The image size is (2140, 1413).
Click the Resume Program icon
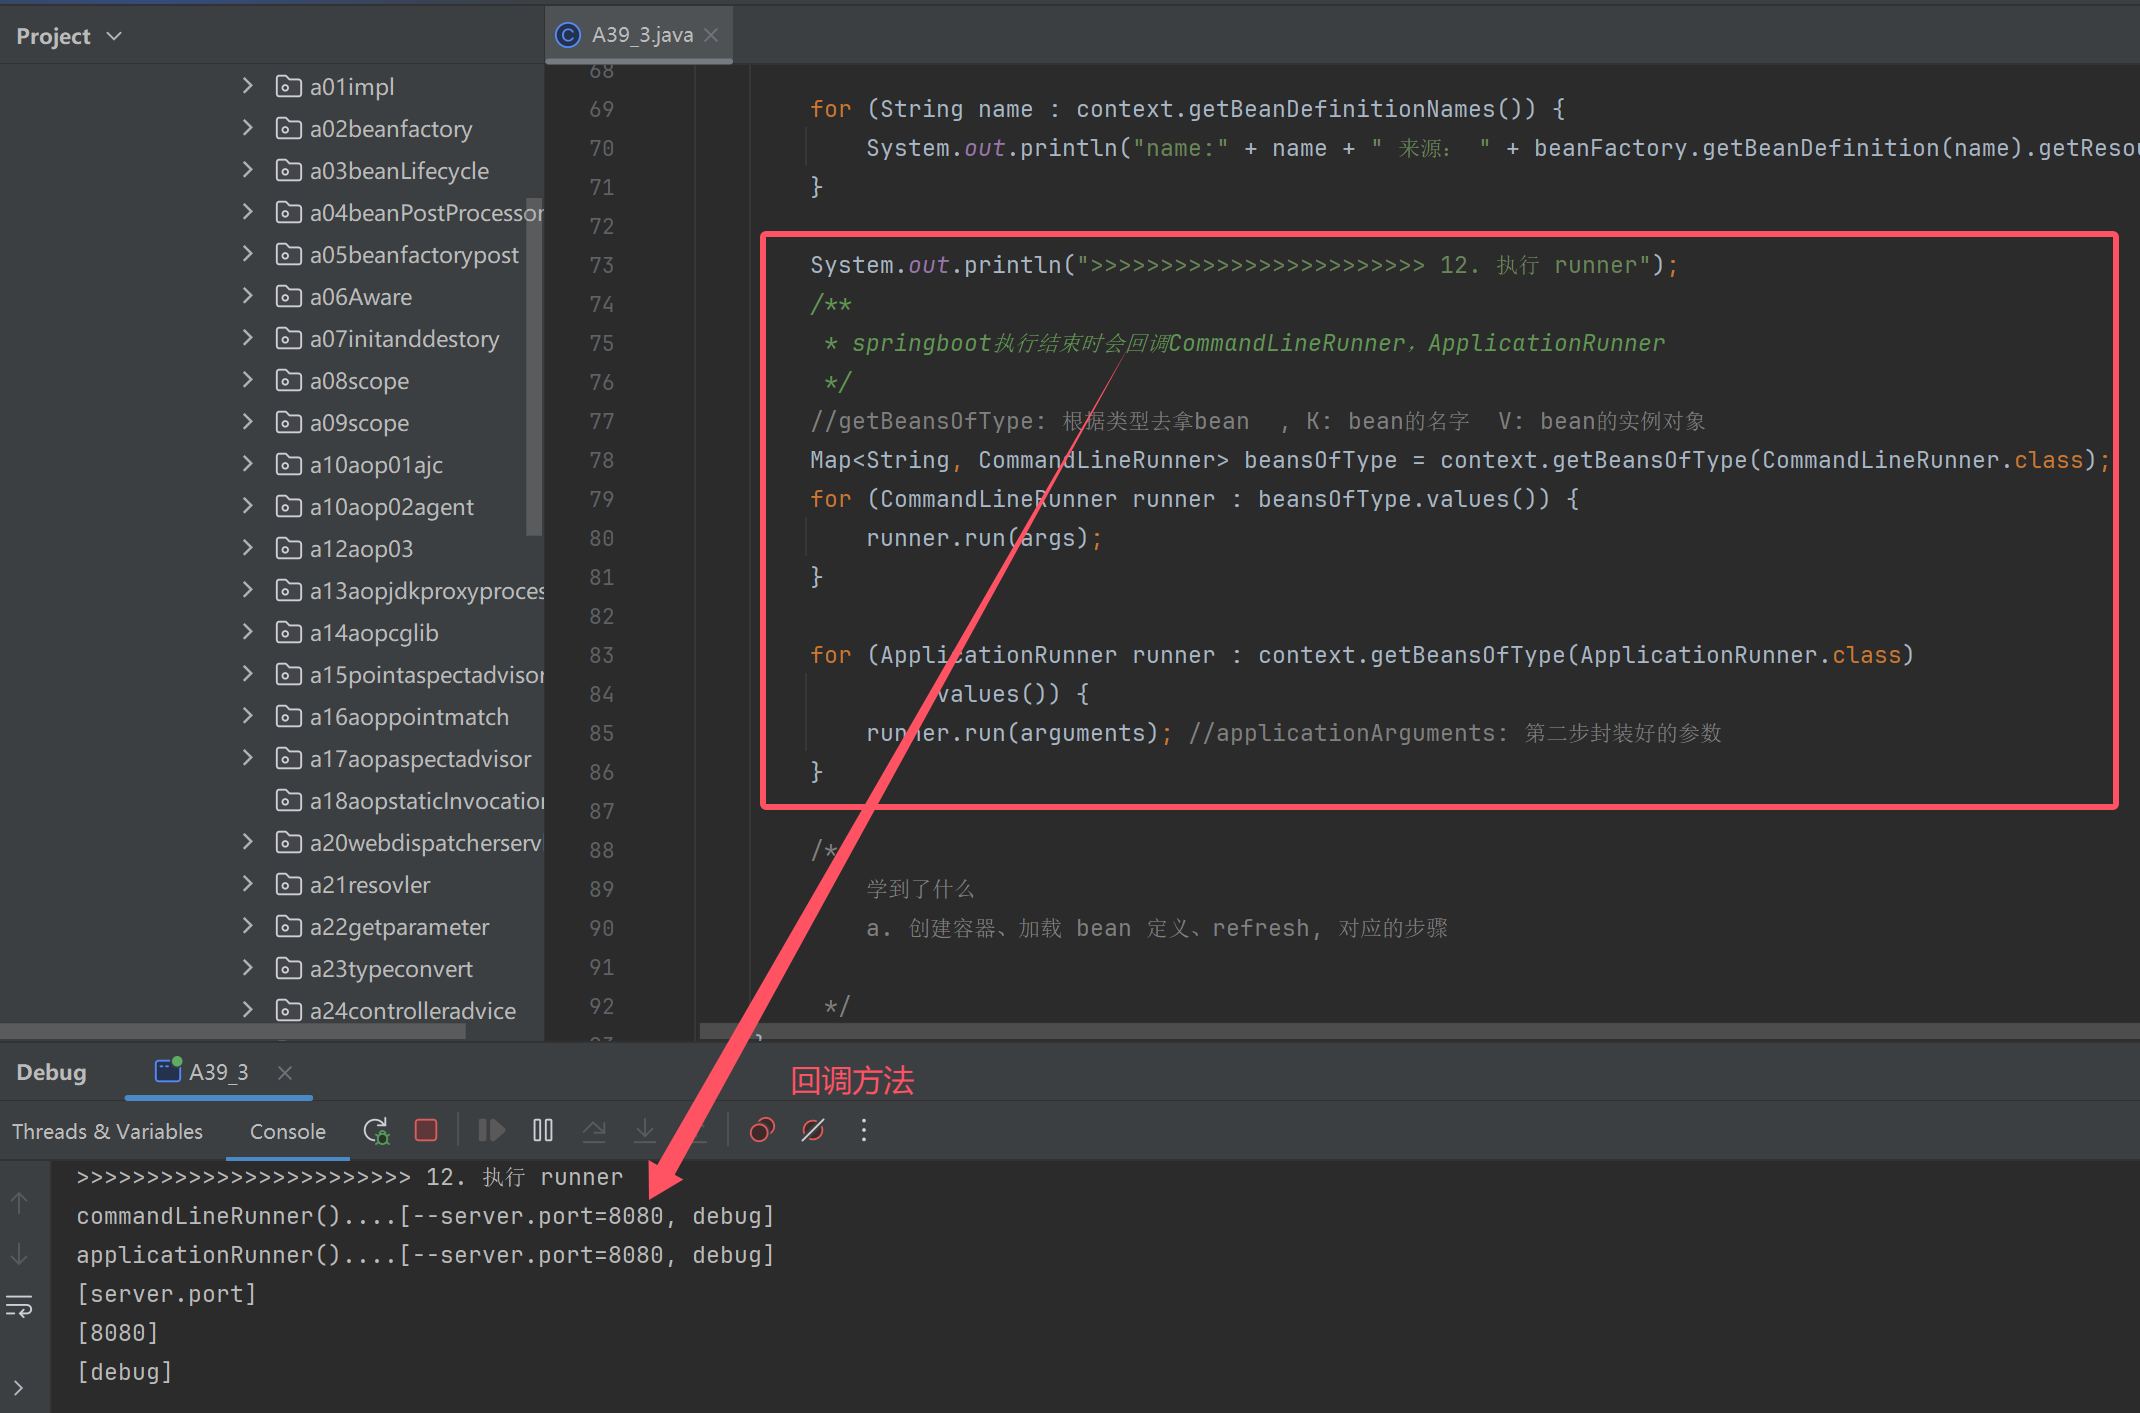click(491, 1130)
